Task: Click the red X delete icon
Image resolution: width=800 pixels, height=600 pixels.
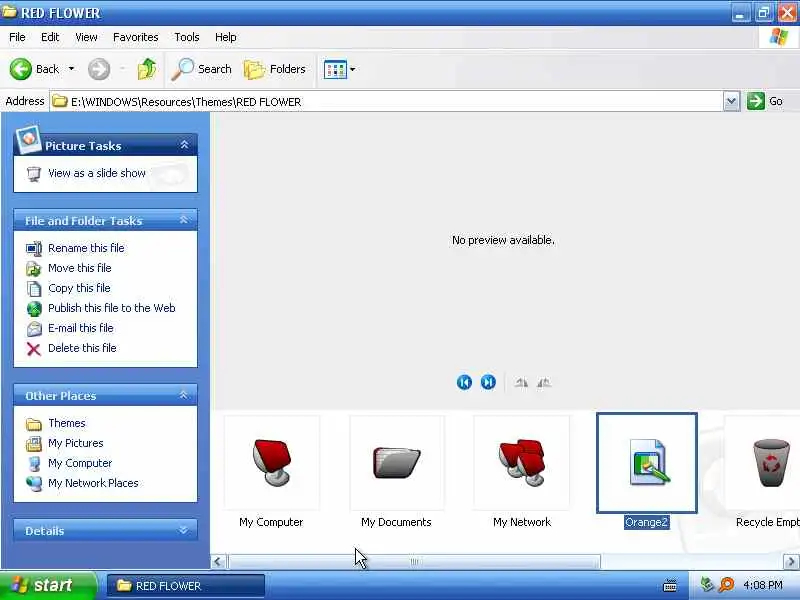Action: (x=34, y=349)
